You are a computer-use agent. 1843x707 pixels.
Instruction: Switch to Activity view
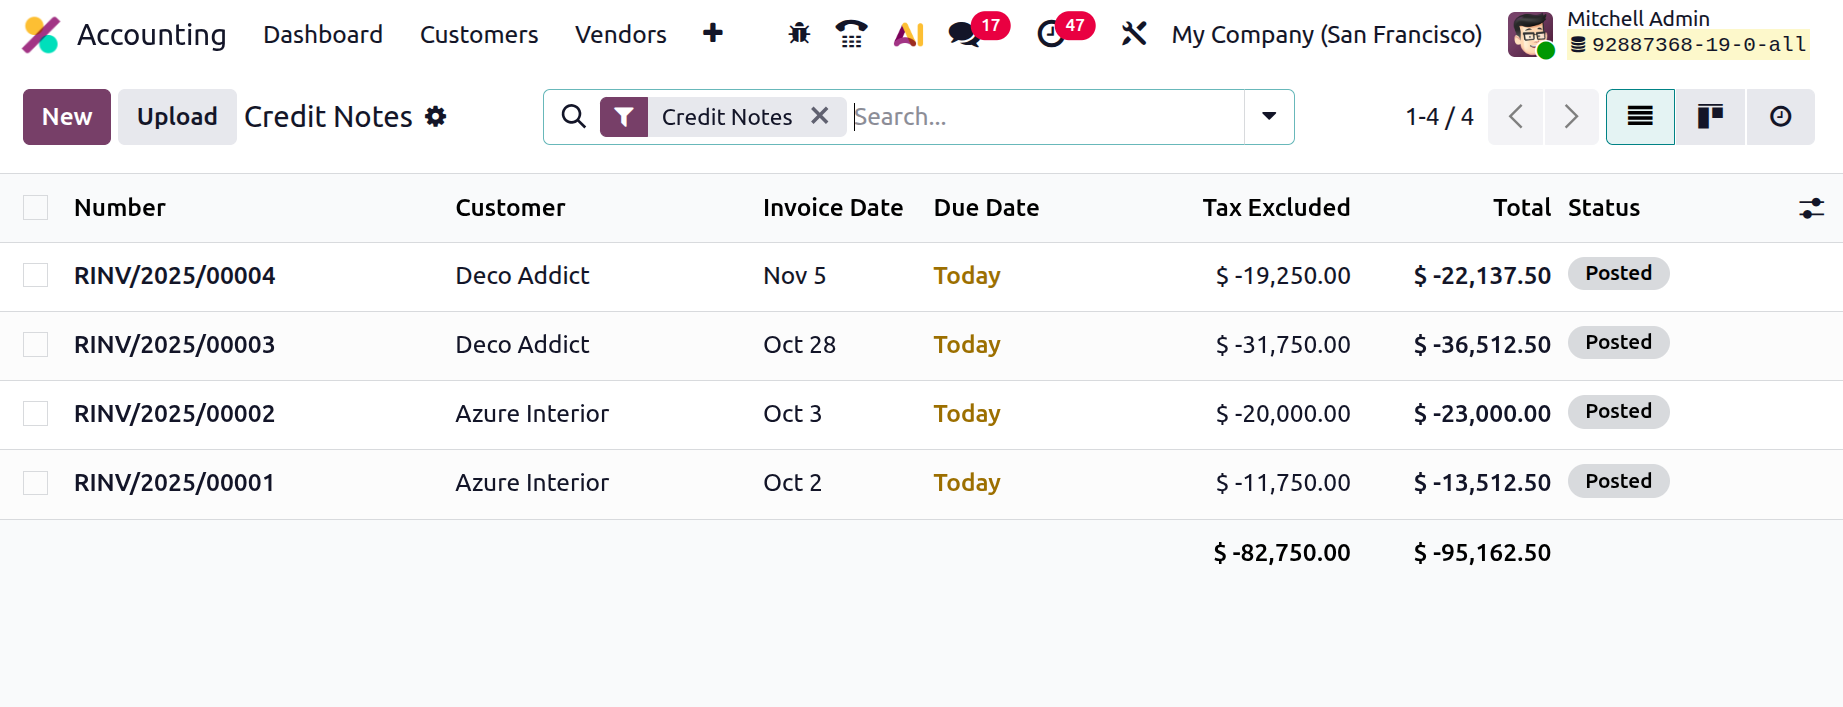[x=1780, y=117]
